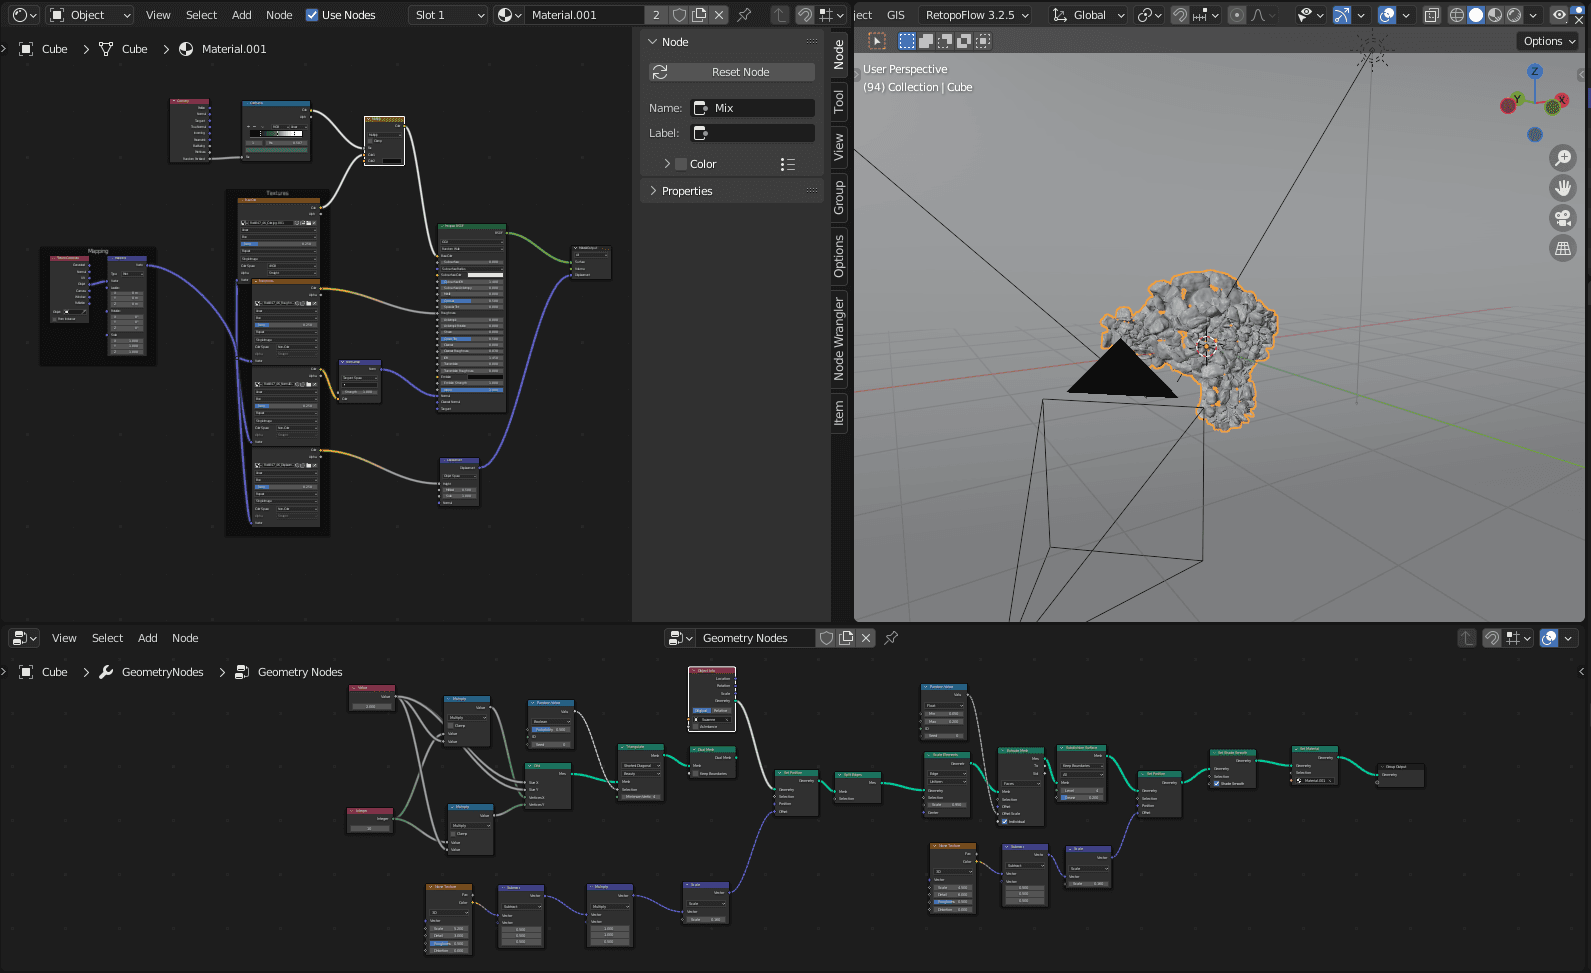Toggle snapping magnet in shader editor
Image resolution: width=1591 pixels, height=973 pixels.
pyautogui.click(x=805, y=15)
